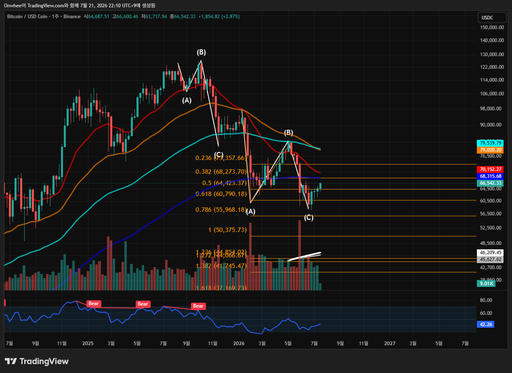Viewport: 512px width, 373px height.
Task: Click the 60.00 RSI scale label
Action: [x=486, y=313]
